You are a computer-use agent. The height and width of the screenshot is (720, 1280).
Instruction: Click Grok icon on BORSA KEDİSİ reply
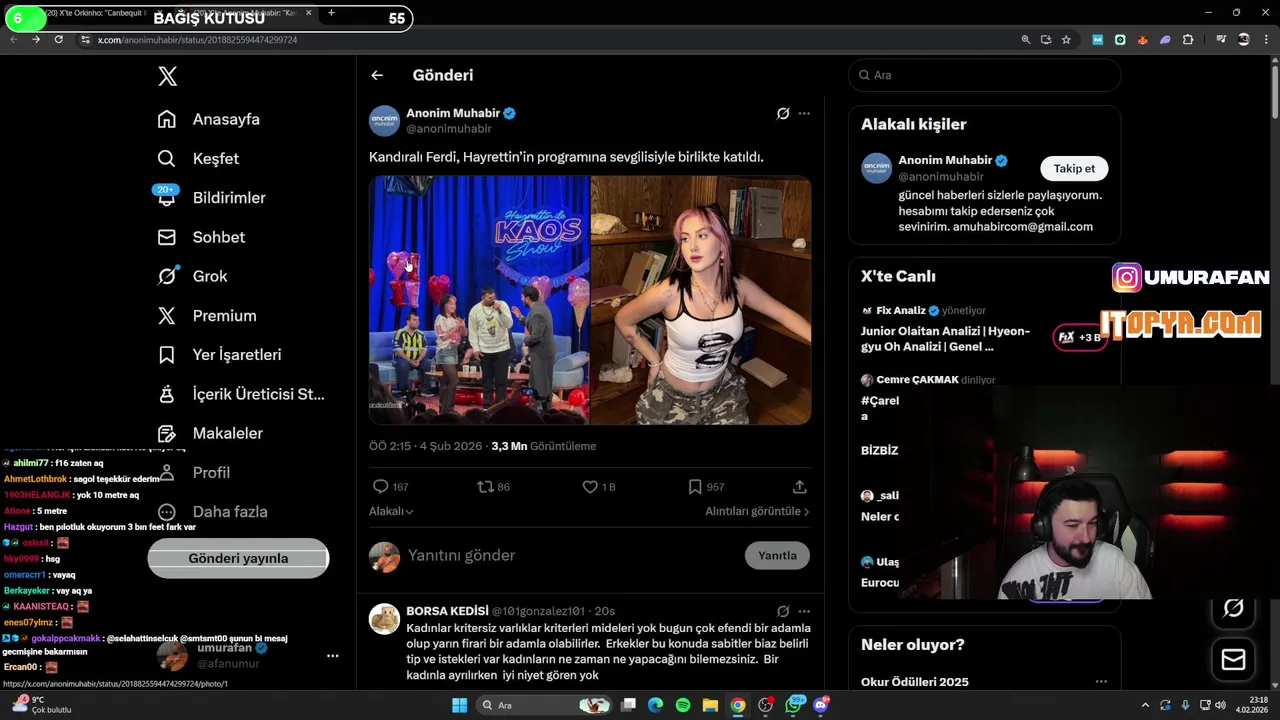[x=783, y=611]
